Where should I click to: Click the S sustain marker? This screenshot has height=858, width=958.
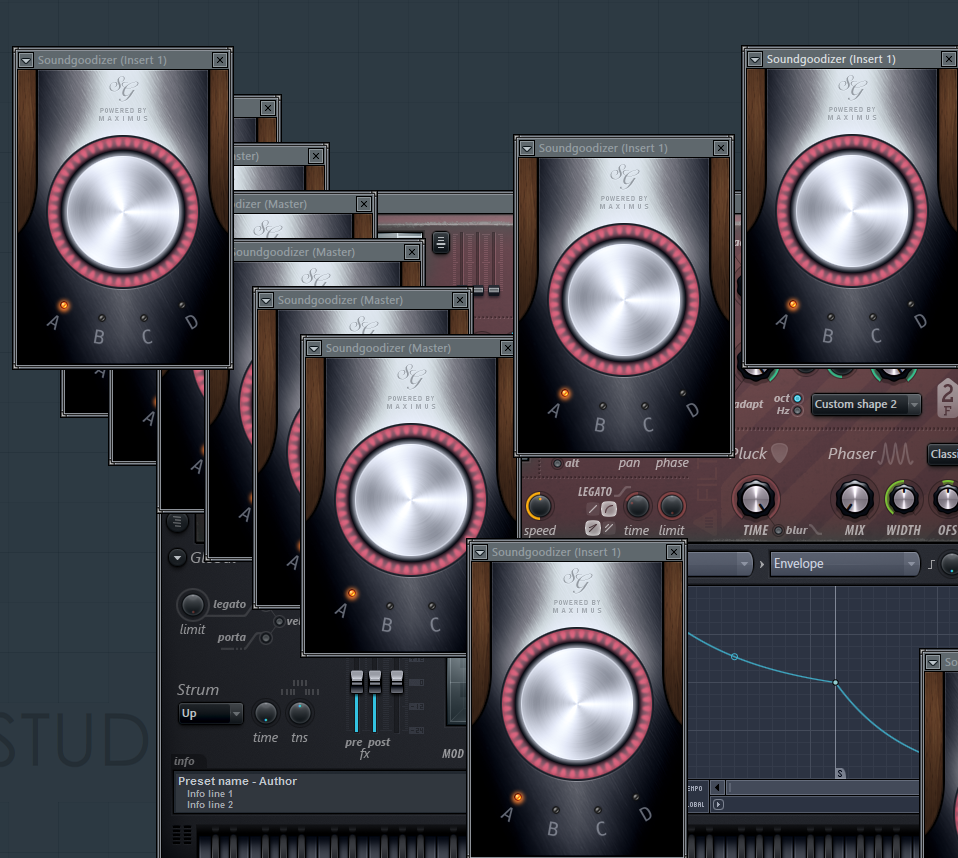click(840, 774)
